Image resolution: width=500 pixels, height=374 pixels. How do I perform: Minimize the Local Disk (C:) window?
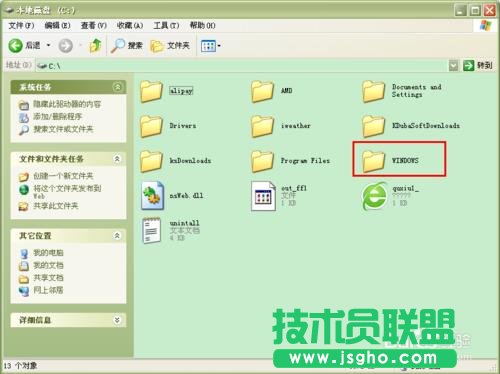coord(461,11)
